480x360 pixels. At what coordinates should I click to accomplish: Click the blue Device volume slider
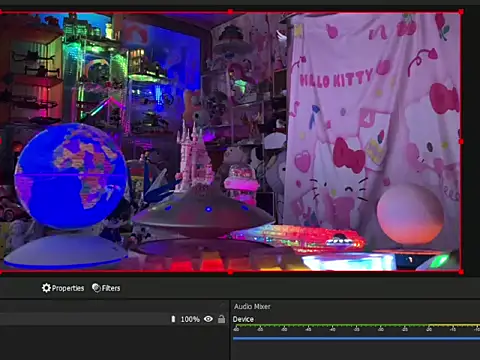(x=356, y=339)
